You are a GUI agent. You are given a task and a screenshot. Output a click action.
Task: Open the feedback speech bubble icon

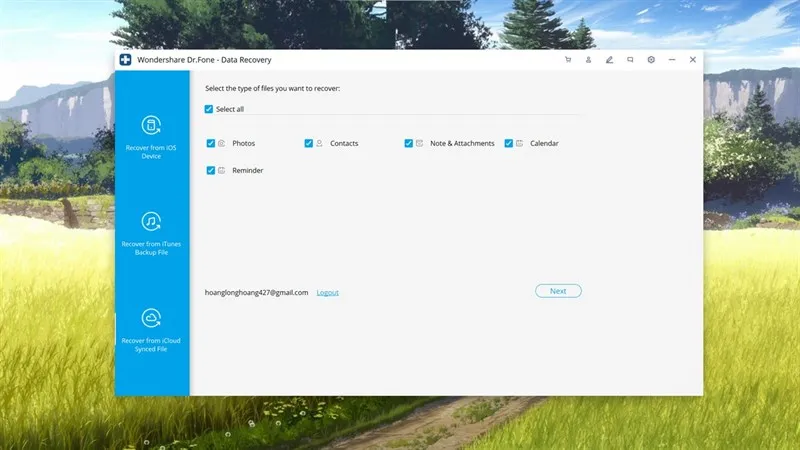(630, 60)
